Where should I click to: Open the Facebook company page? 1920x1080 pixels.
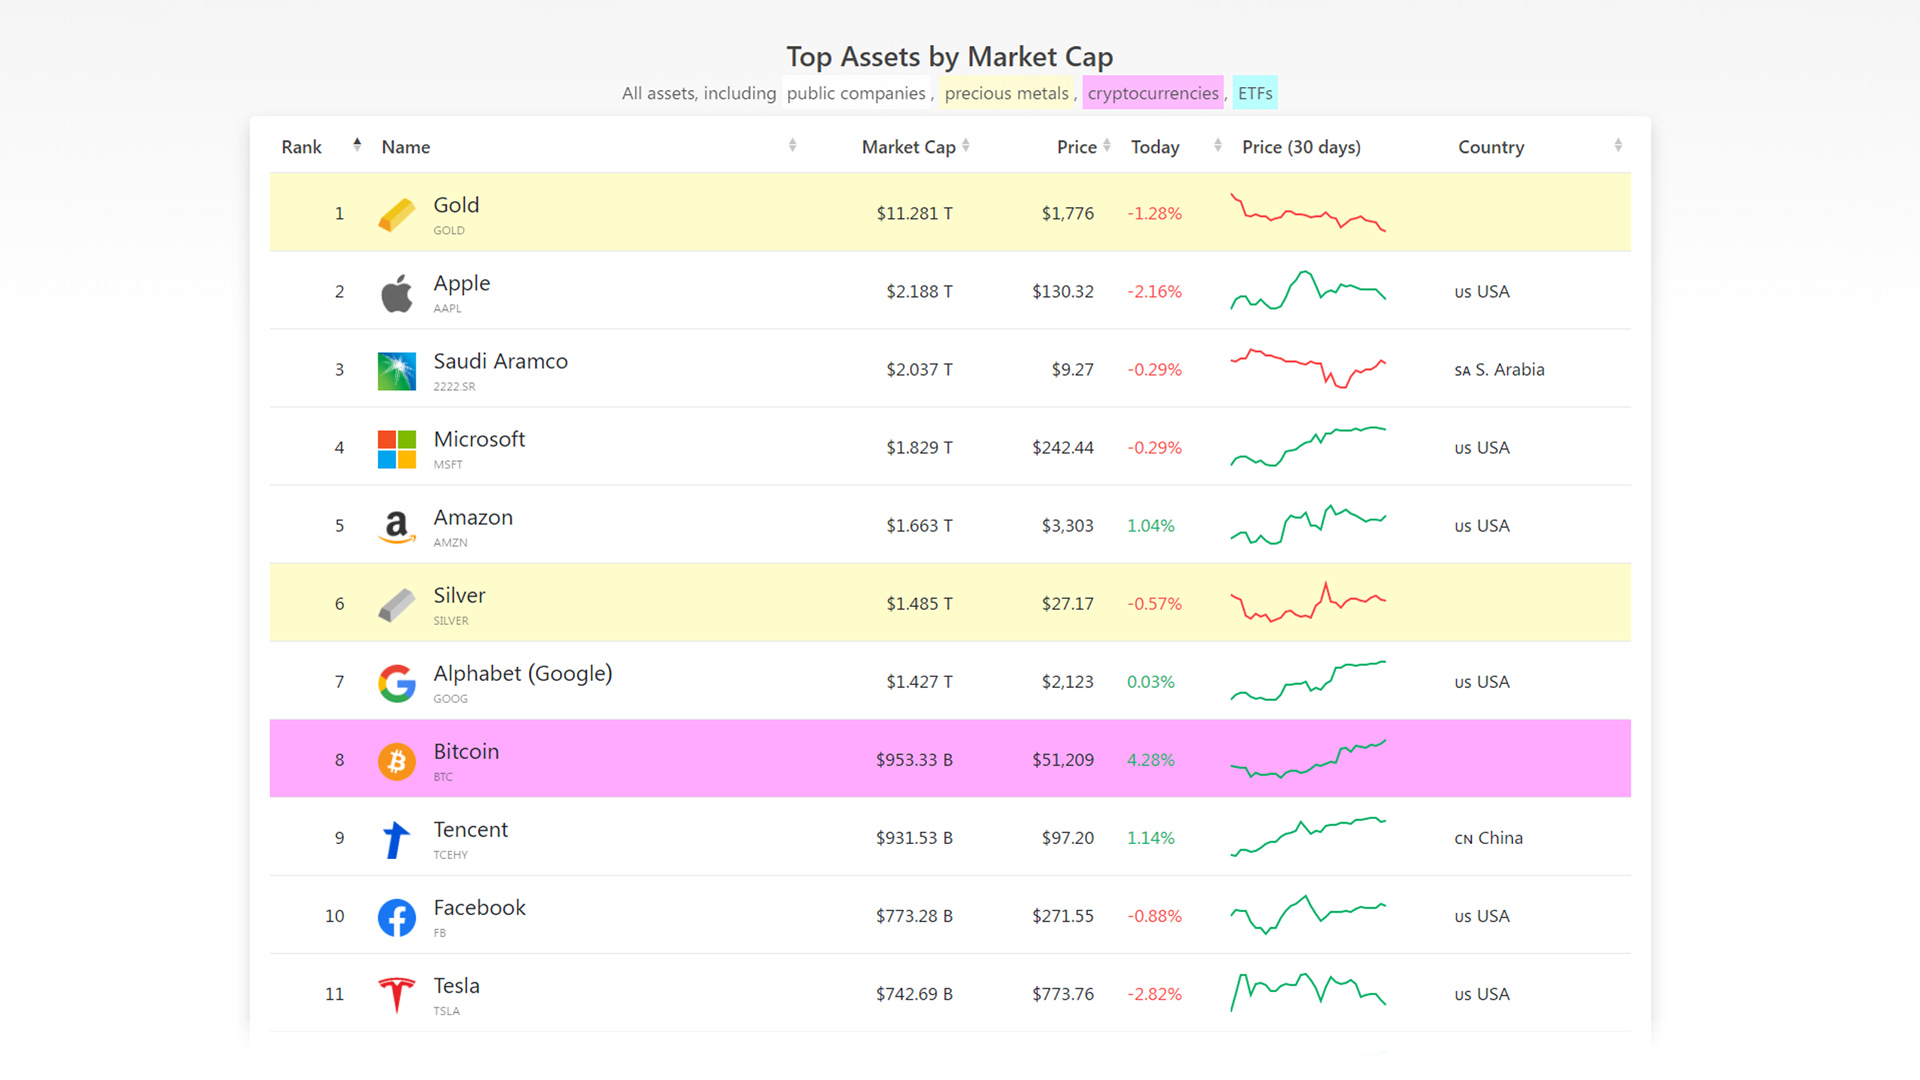point(479,907)
